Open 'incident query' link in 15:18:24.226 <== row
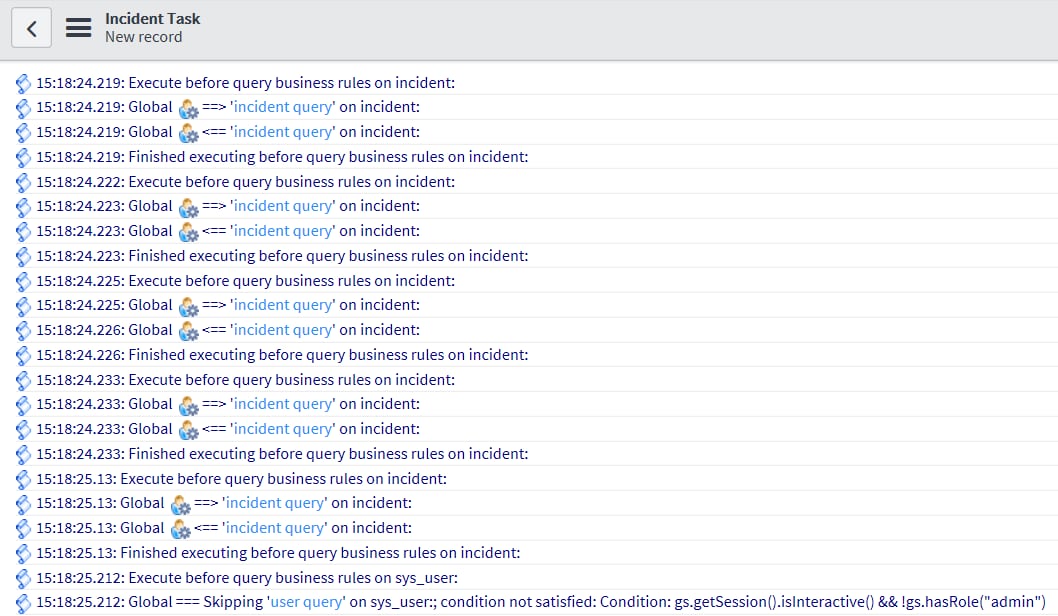1058x616 pixels. [283, 331]
